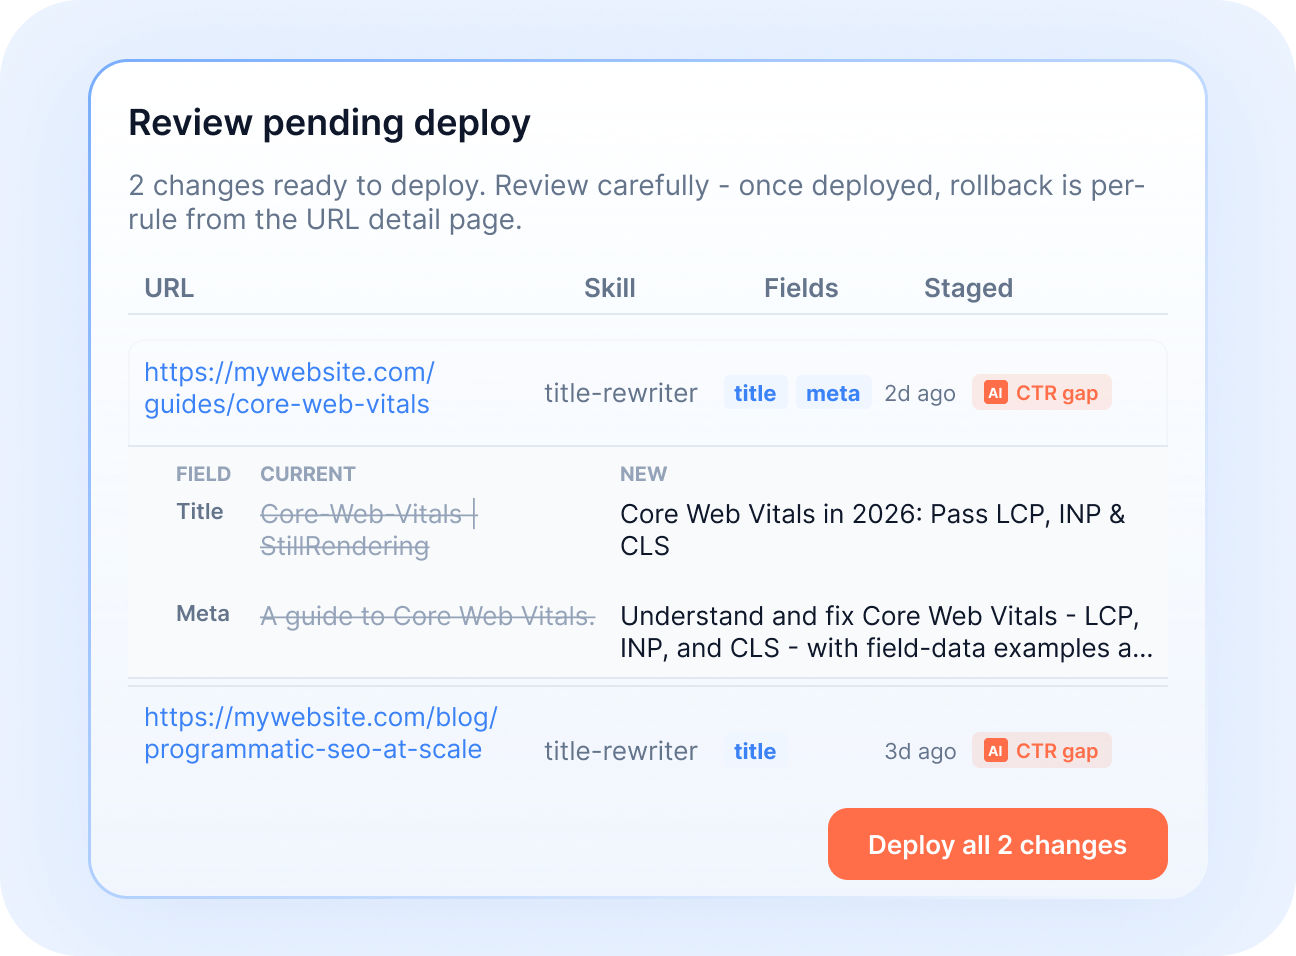This screenshot has height=956, width=1296.
Task: Click the struck-through current meta 'A guide to Core Web Vitals.'
Action: [428, 616]
